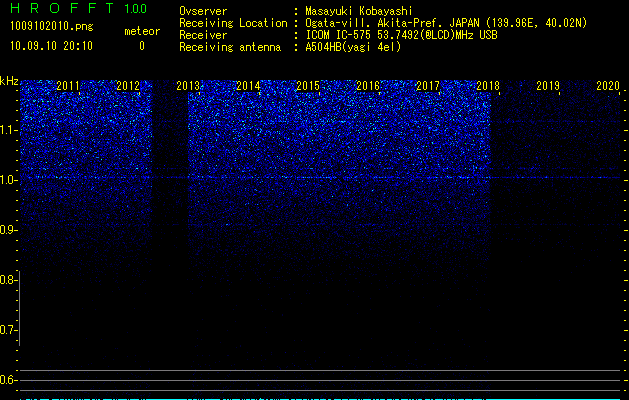Click the 2017 time marker
629x400 pixels.
click(x=428, y=86)
